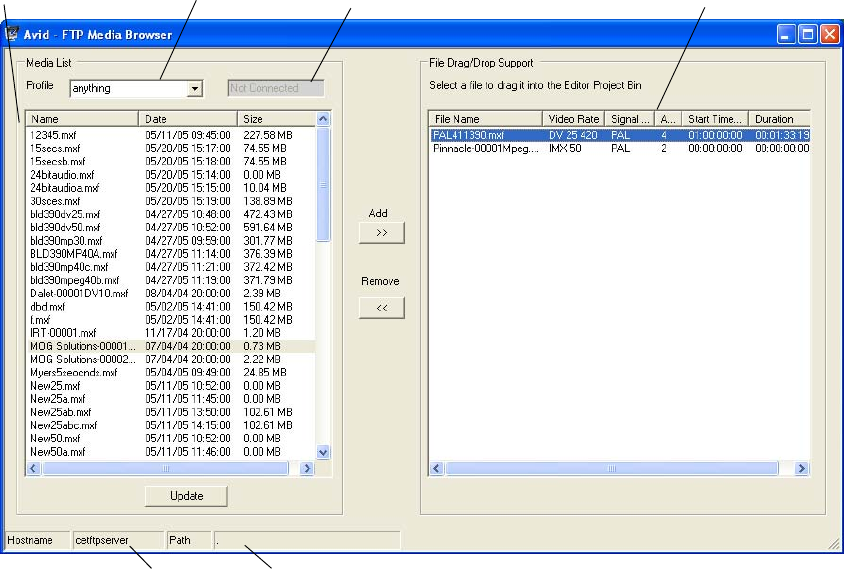Select New25ab.mxf file row
The image size is (844, 569).
(x=171, y=412)
